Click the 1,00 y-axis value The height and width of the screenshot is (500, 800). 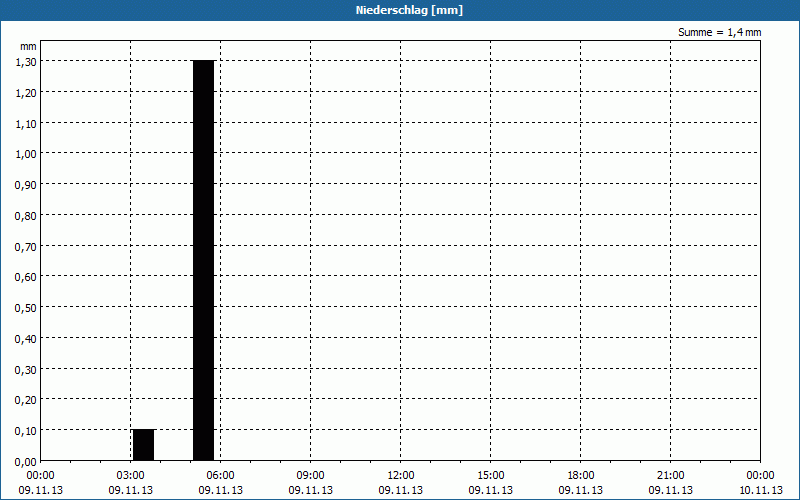[x=26, y=154]
